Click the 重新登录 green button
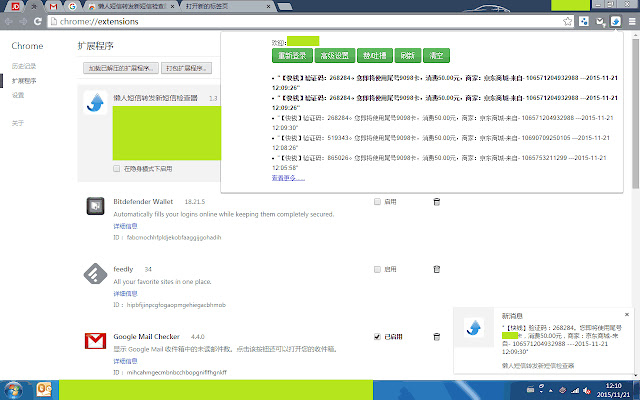The height and width of the screenshot is (400, 640). click(292, 56)
